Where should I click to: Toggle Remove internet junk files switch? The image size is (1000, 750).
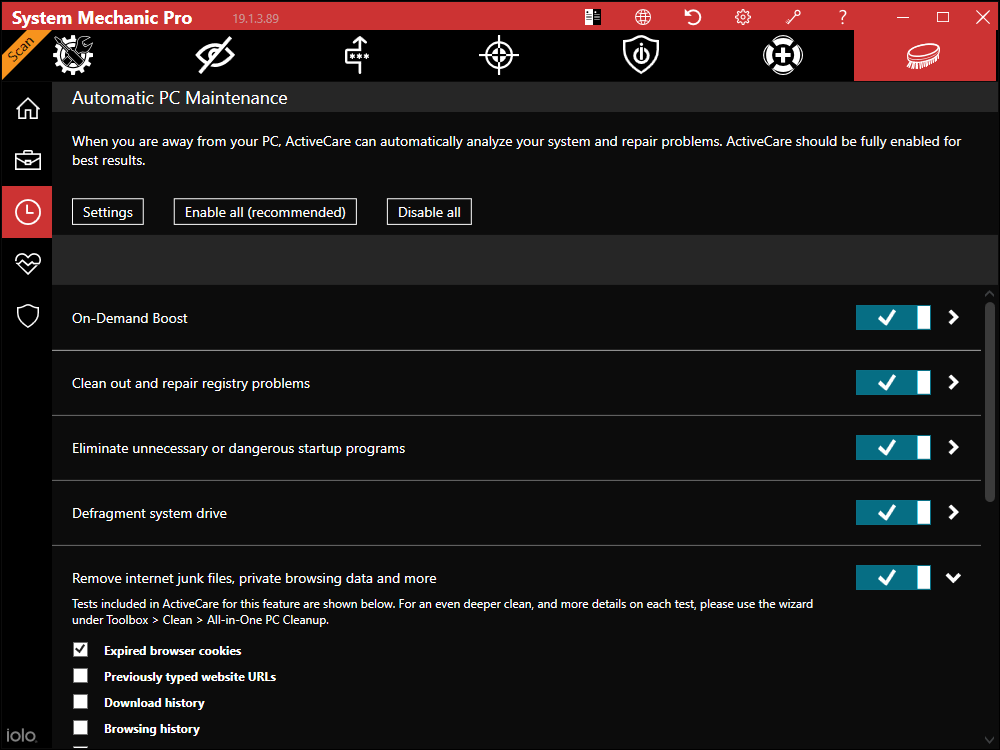[x=893, y=578]
